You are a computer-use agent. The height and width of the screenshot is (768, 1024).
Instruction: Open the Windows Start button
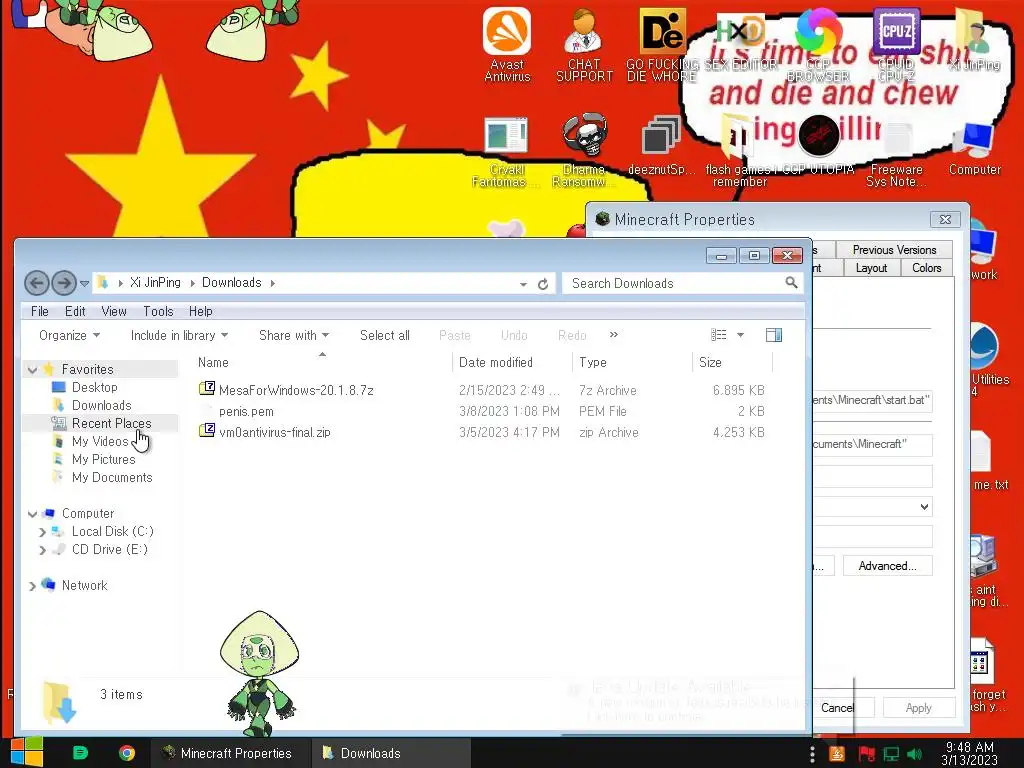coord(26,752)
